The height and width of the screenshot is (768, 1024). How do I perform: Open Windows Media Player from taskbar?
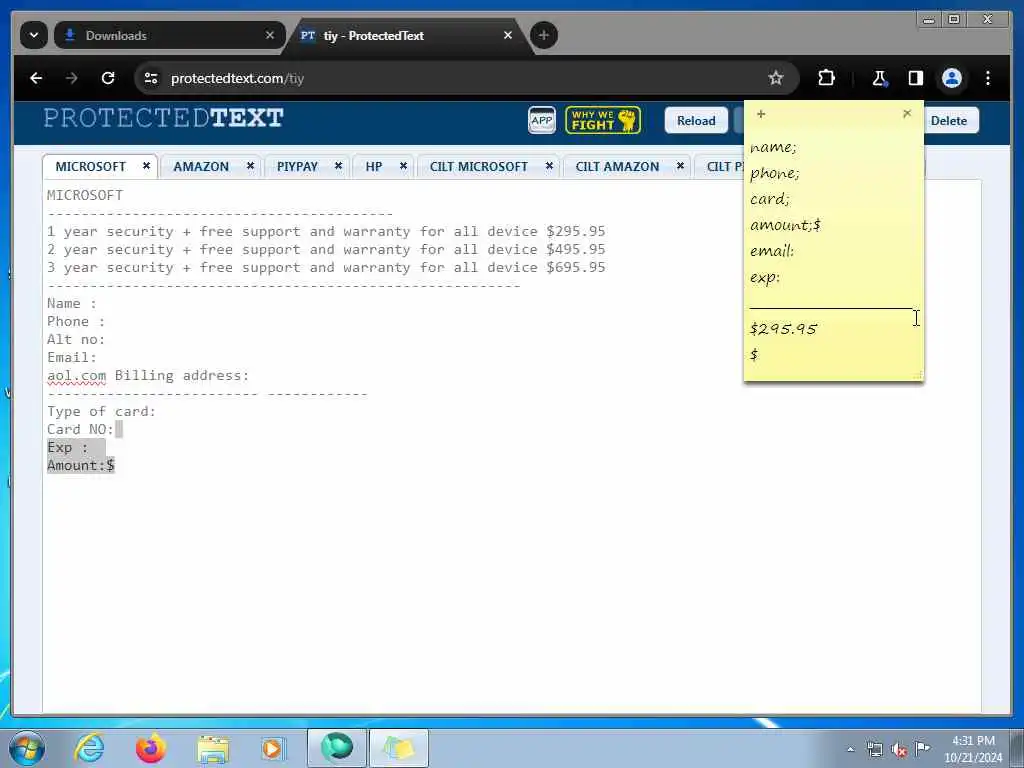[274, 748]
